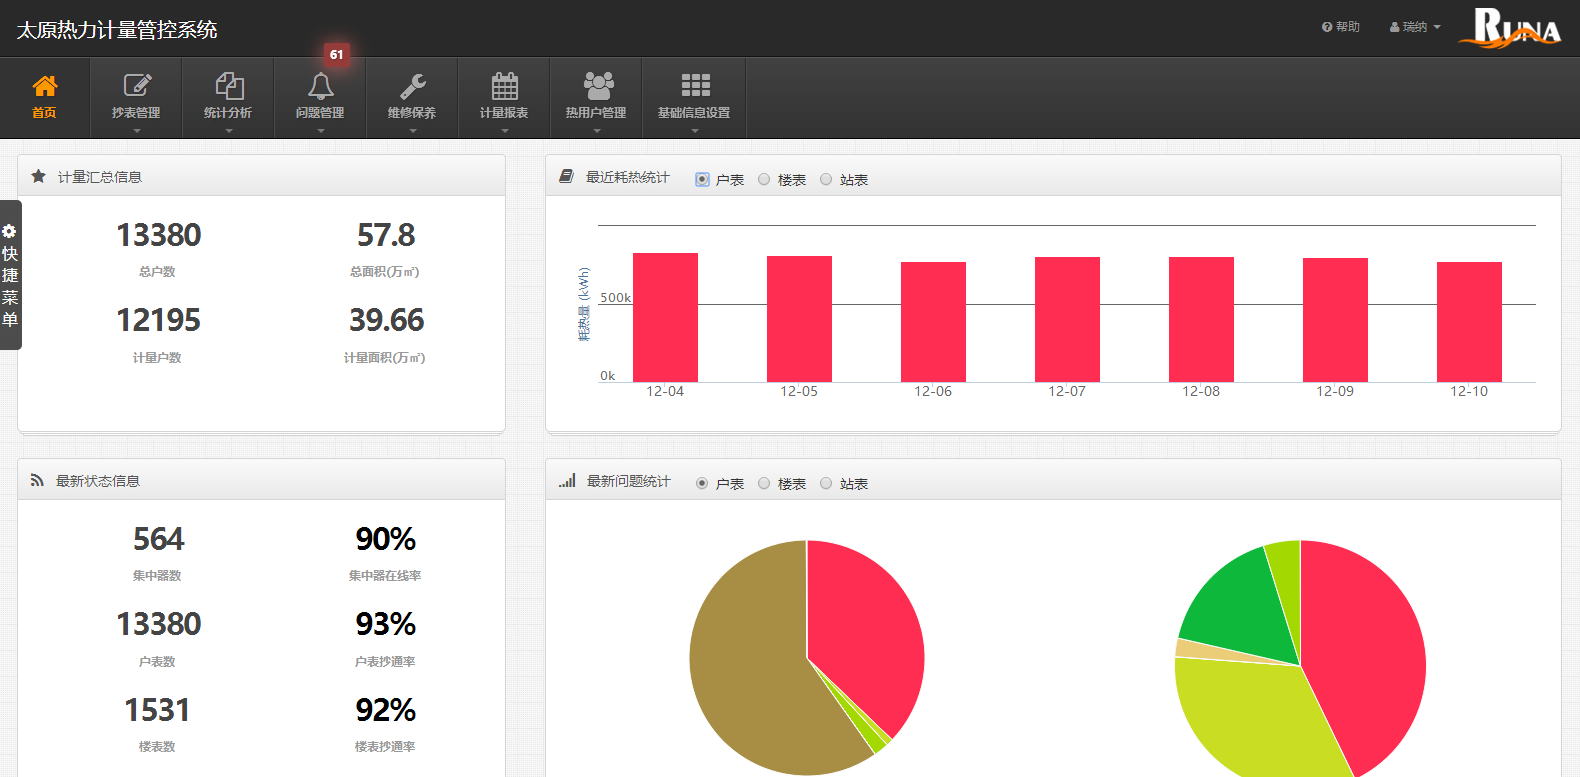Expand the 基础信息设置 dropdown arrow
This screenshot has height=777, width=1580.
click(x=695, y=130)
